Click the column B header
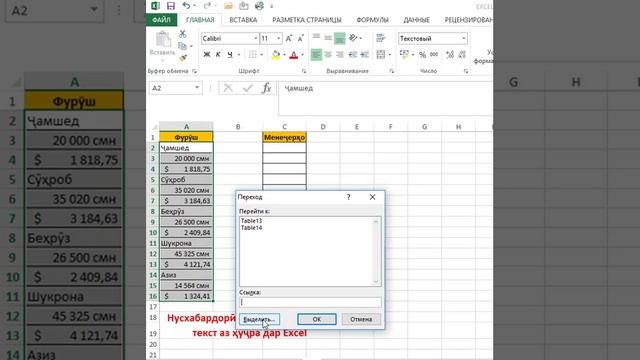 pyautogui.click(x=238, y=127)
